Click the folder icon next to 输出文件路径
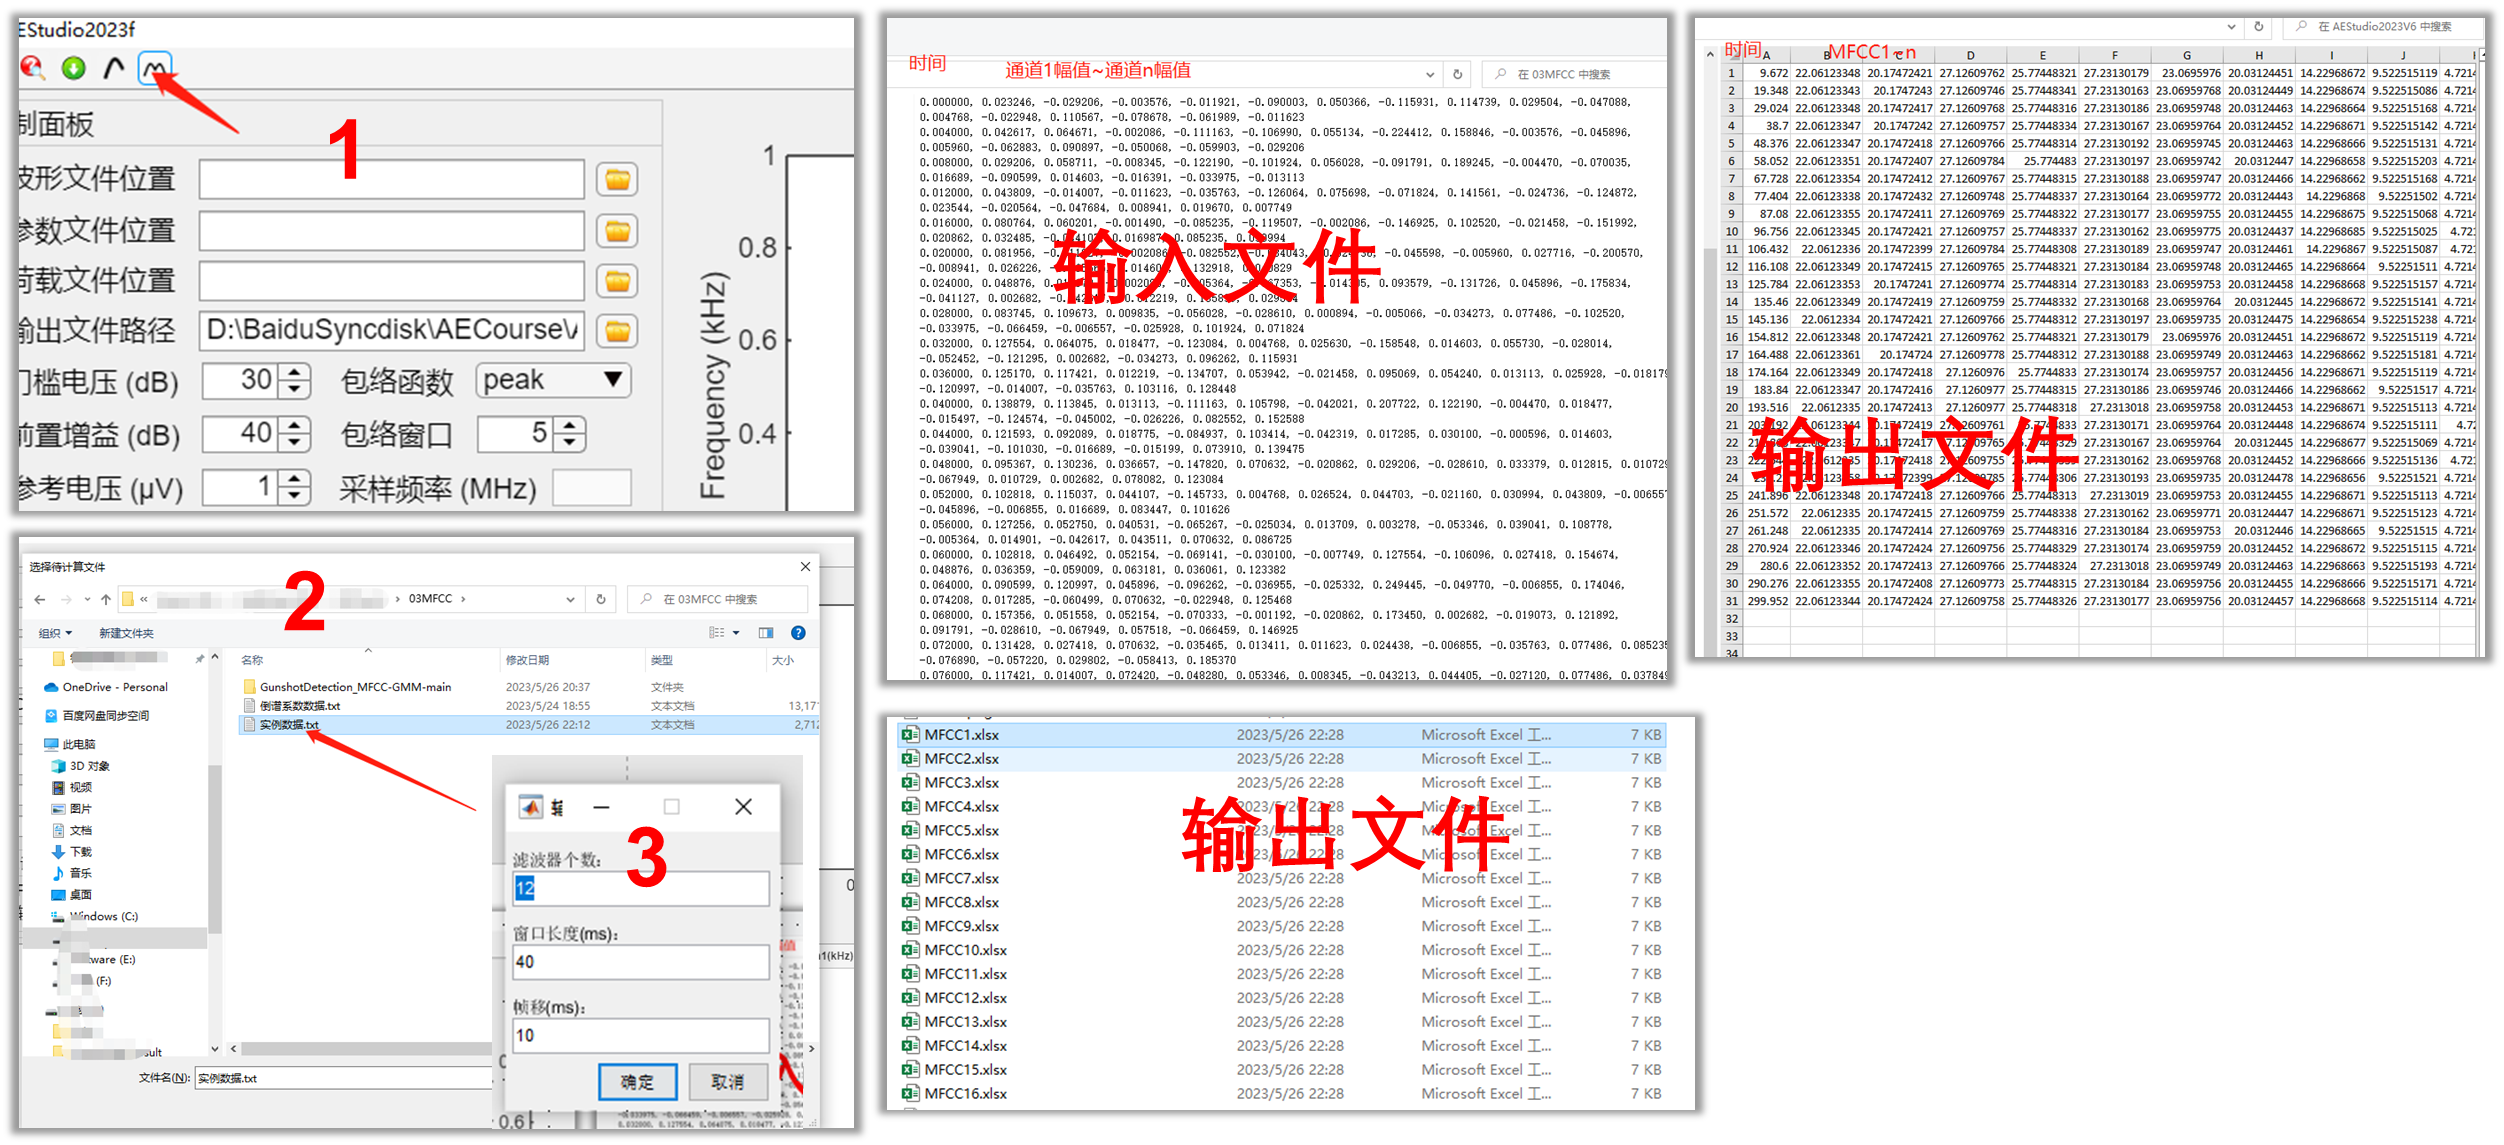 click(x=617, y=330)
